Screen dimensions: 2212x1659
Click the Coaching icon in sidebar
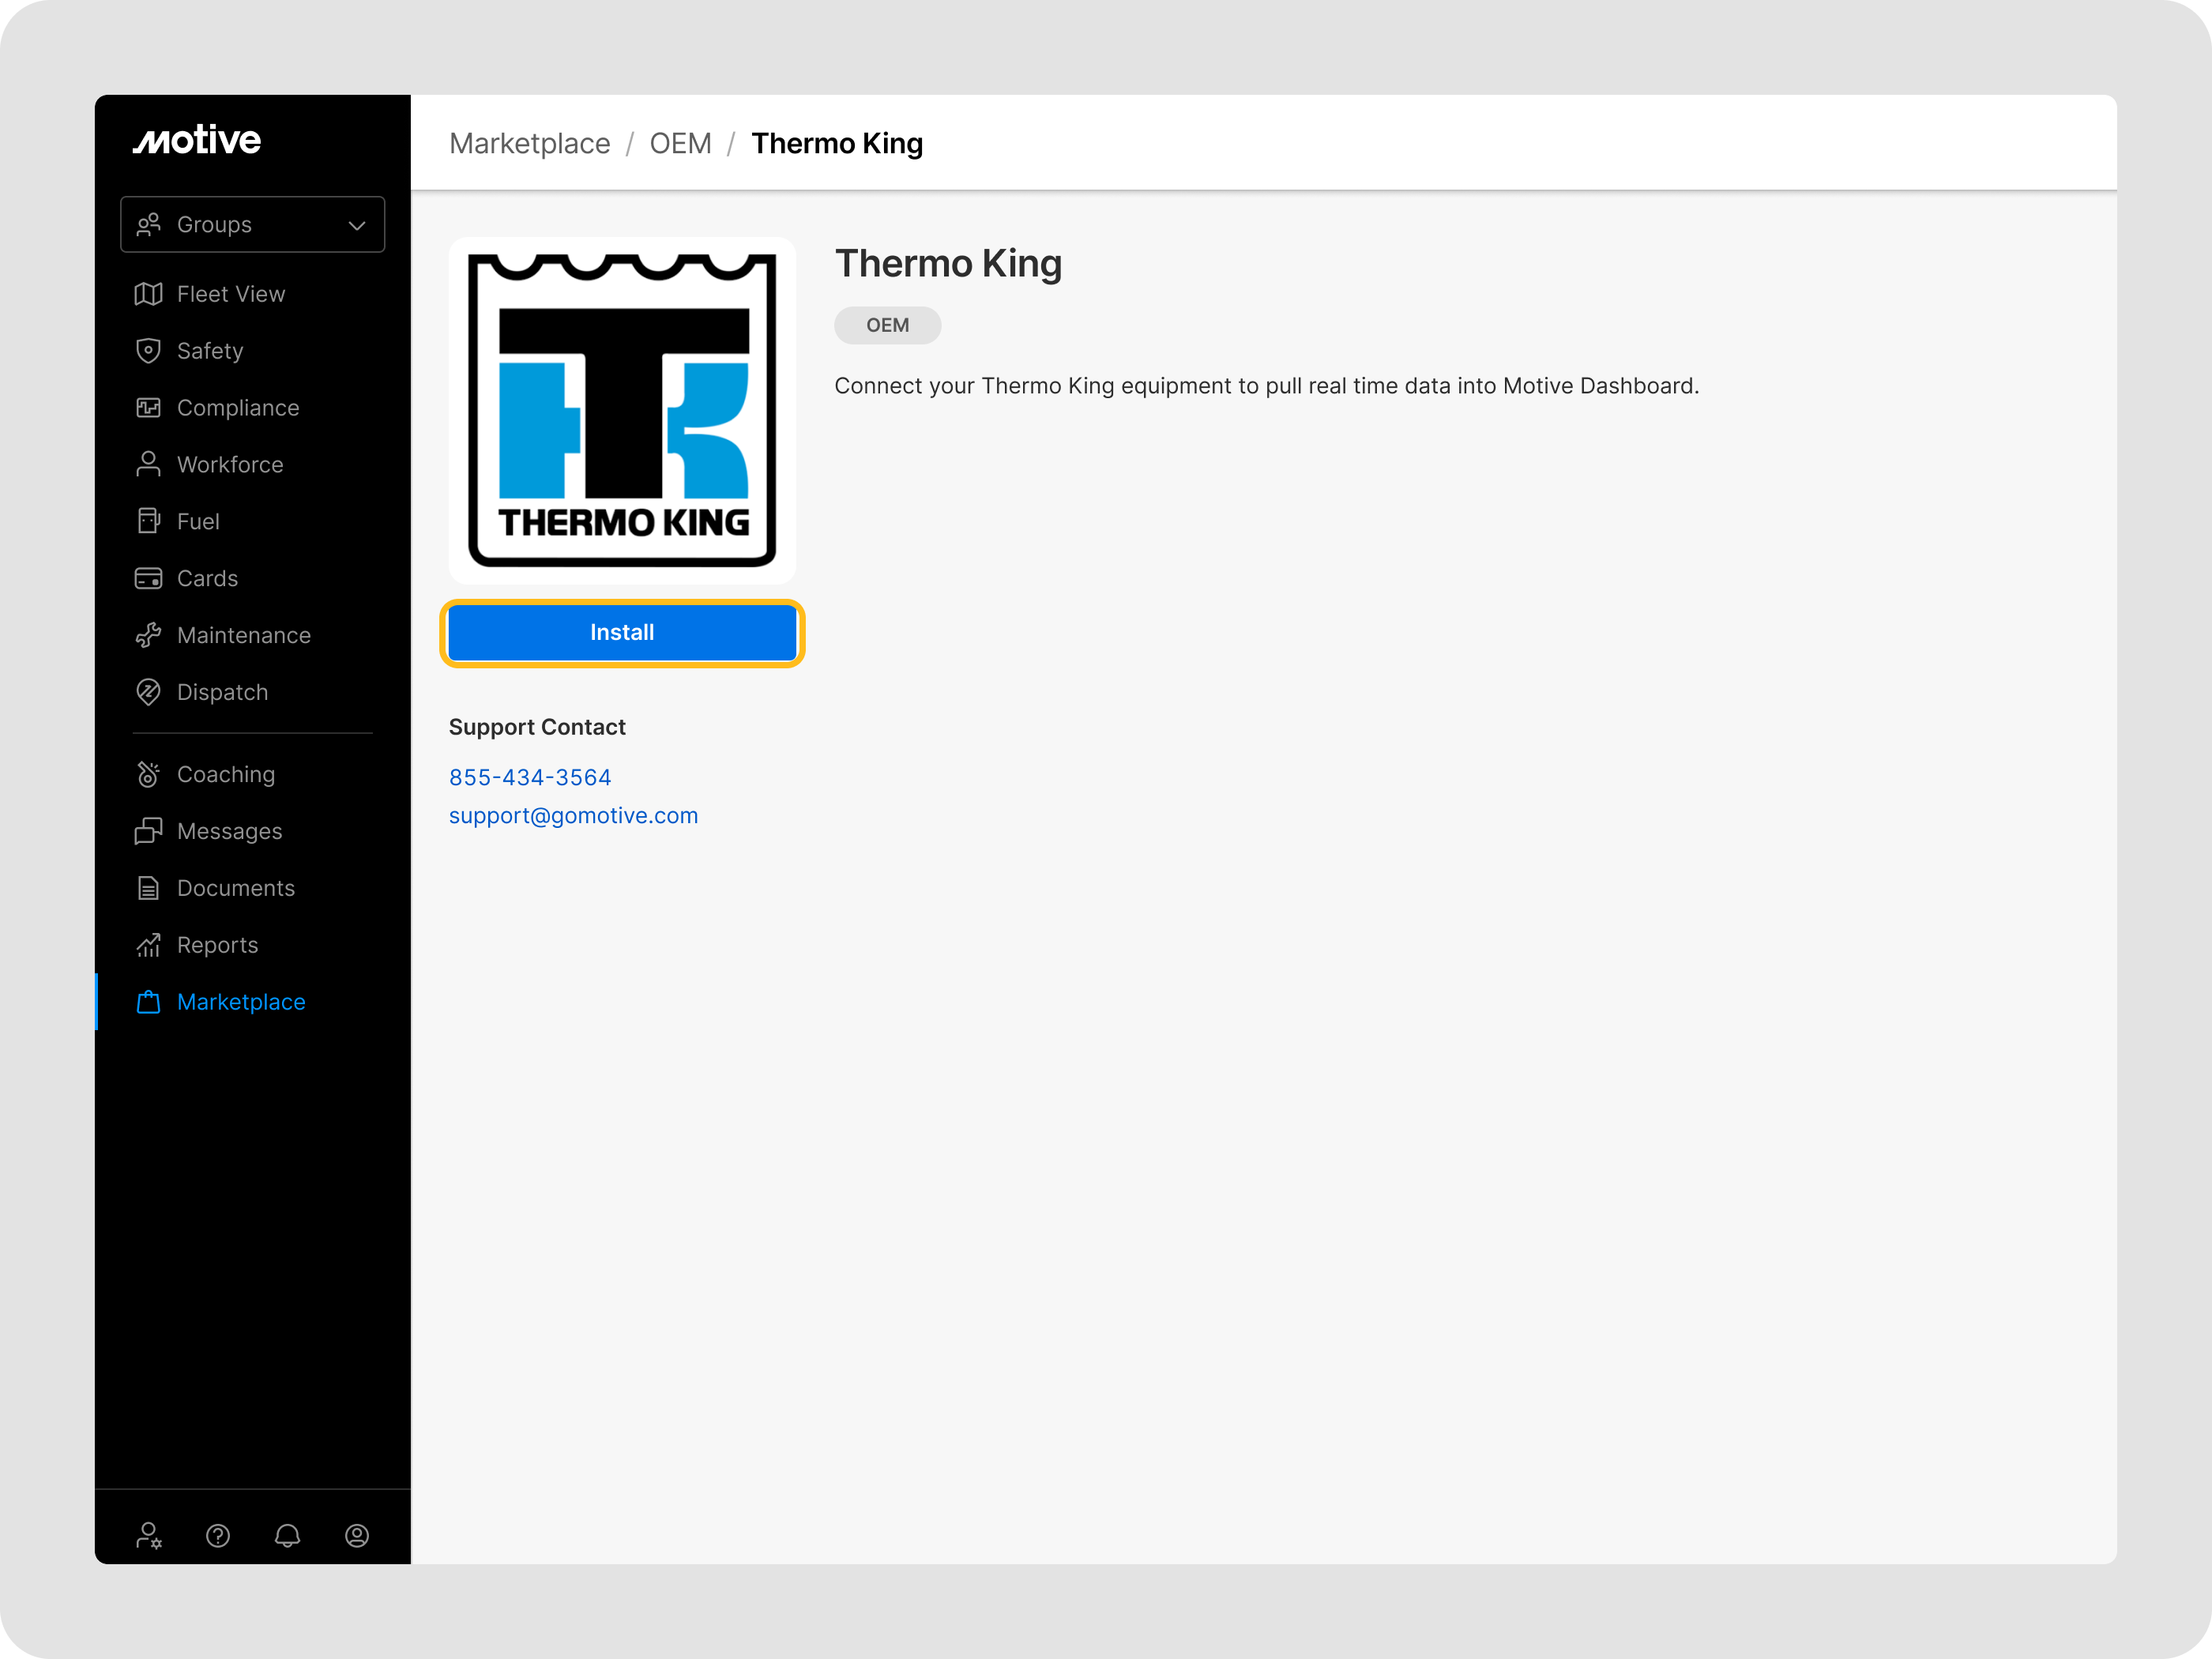pyautogui.click(x=148, y=774)
